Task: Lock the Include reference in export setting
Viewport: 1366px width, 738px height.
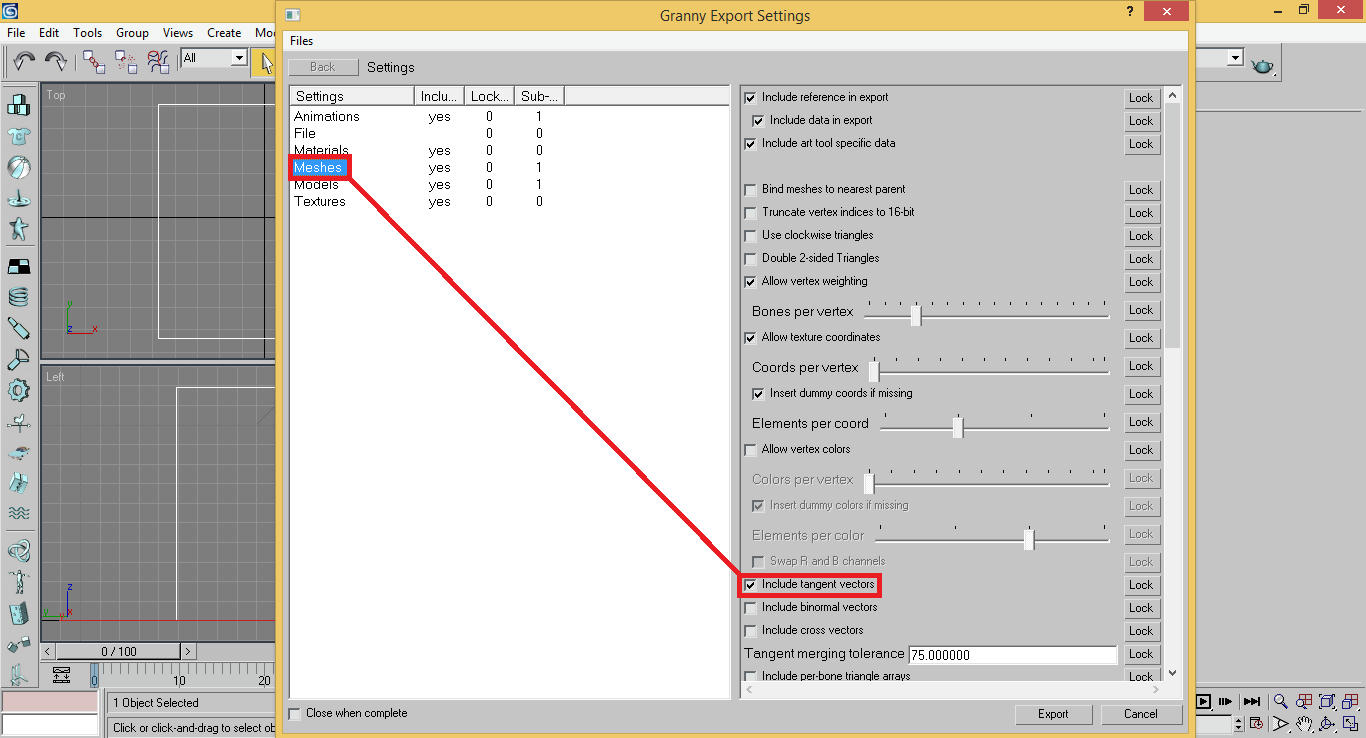Action: [x=1141, y=98]
